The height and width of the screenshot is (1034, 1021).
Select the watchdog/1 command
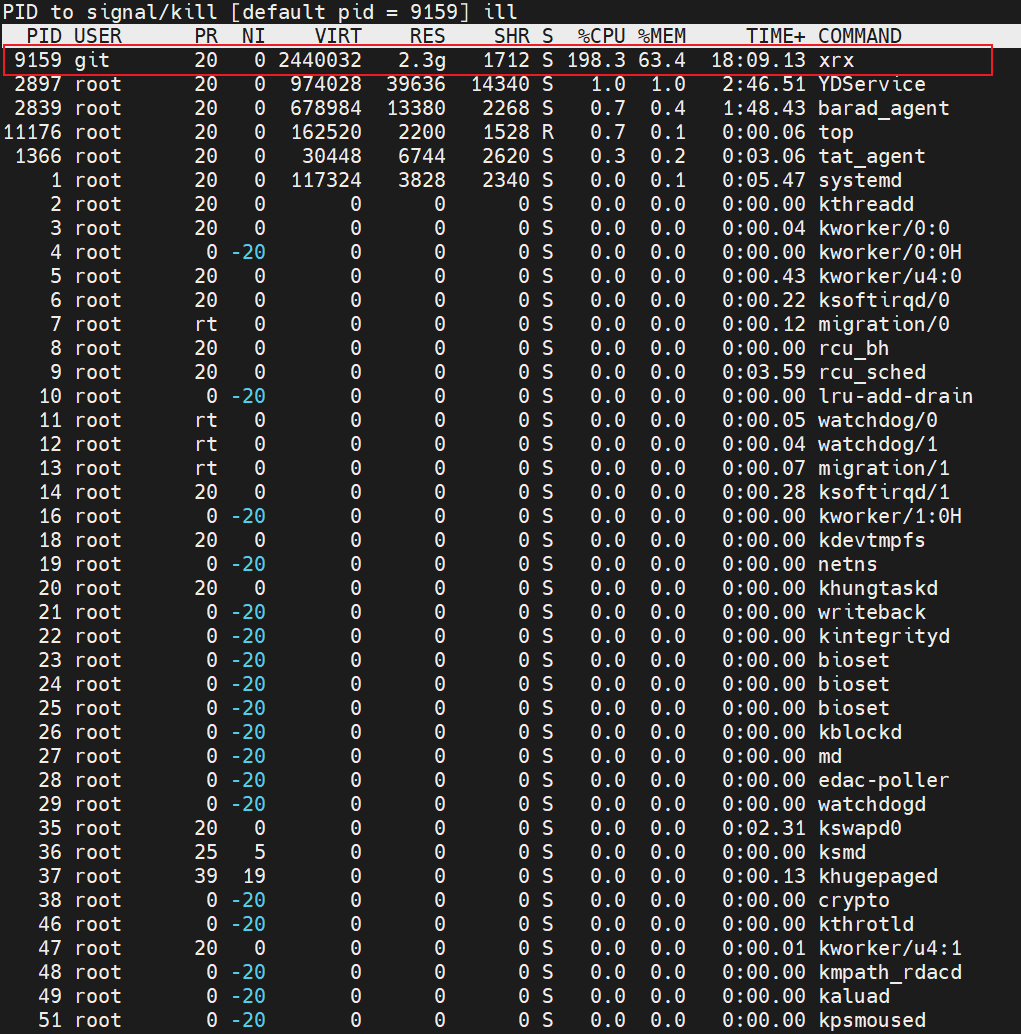pos(877,444)
